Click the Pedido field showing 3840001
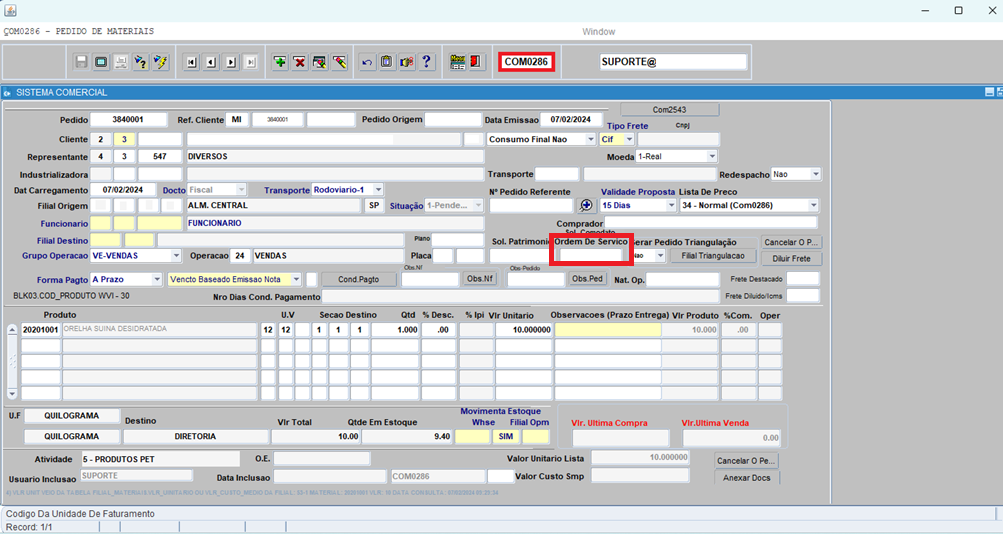The width and height of the screenshot is (1003, 534). pos(129,120)
